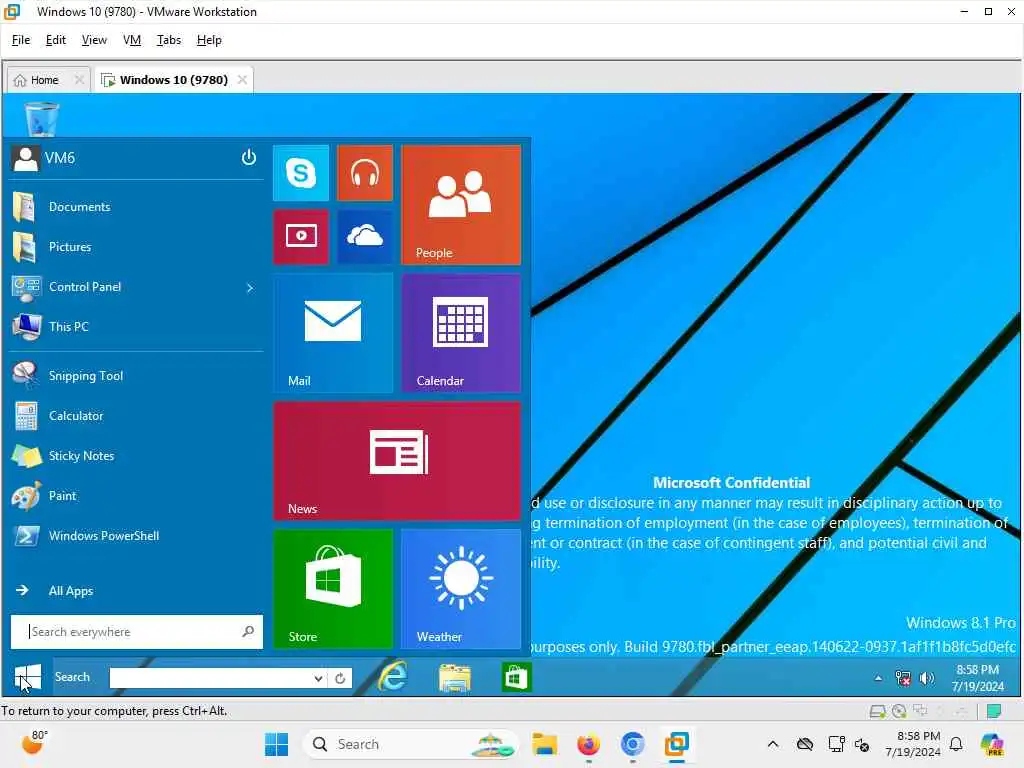Click VMware Workstation host taskbar icon
1024x768 pixels.
(x=677, y=744)
